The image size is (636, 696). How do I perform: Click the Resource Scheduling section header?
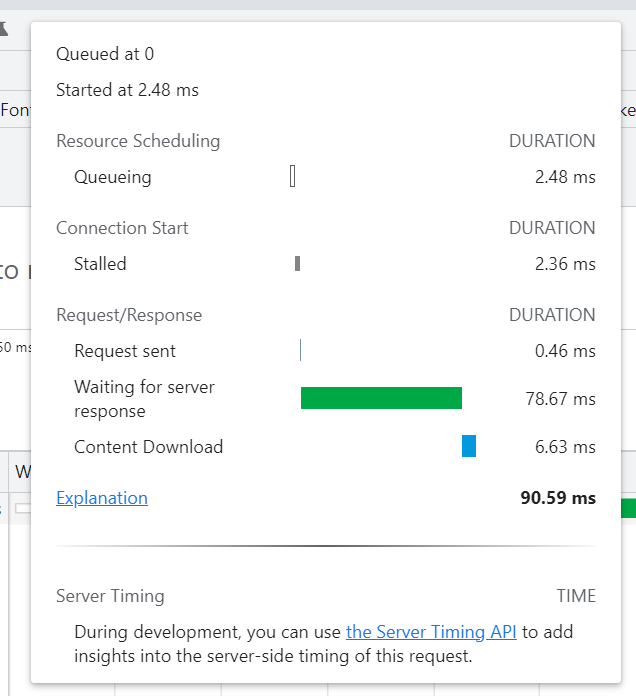(x=138, y=141)
